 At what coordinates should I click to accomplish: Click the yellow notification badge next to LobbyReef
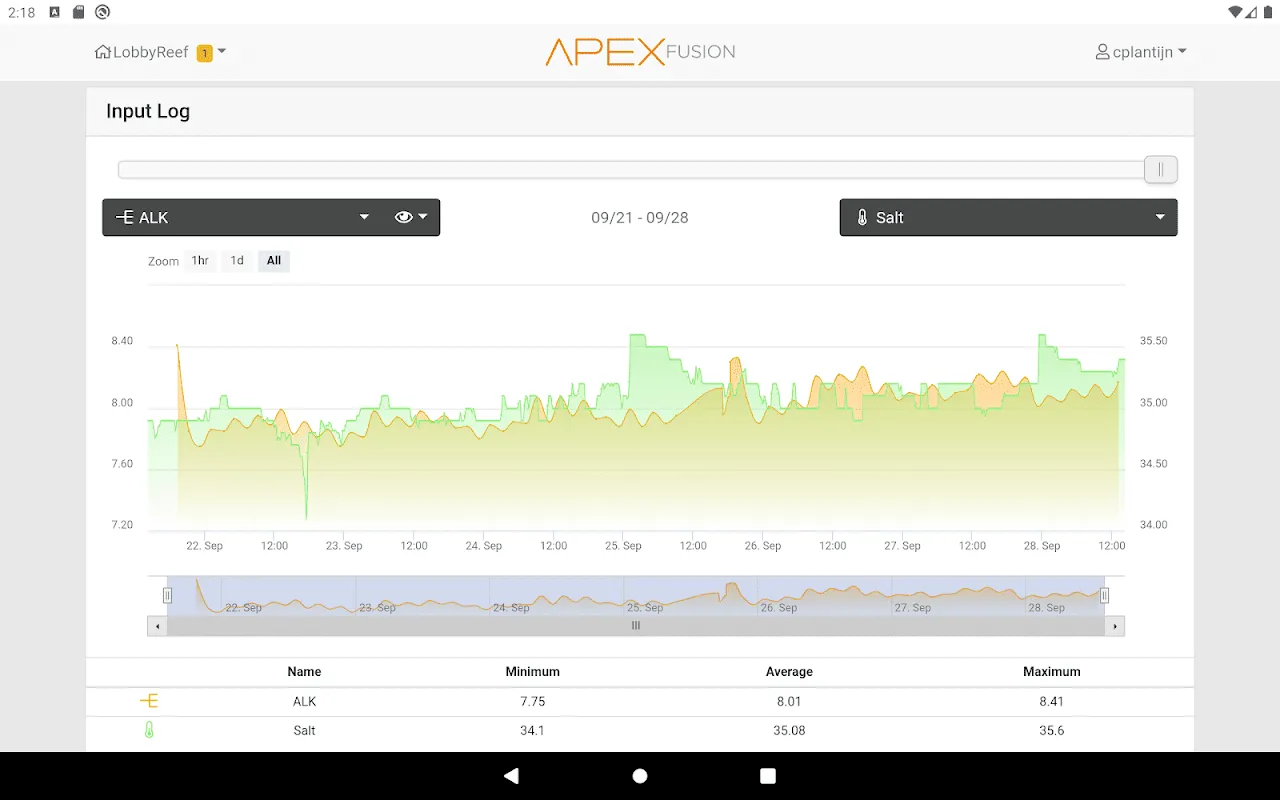click(x=204, y=51)
